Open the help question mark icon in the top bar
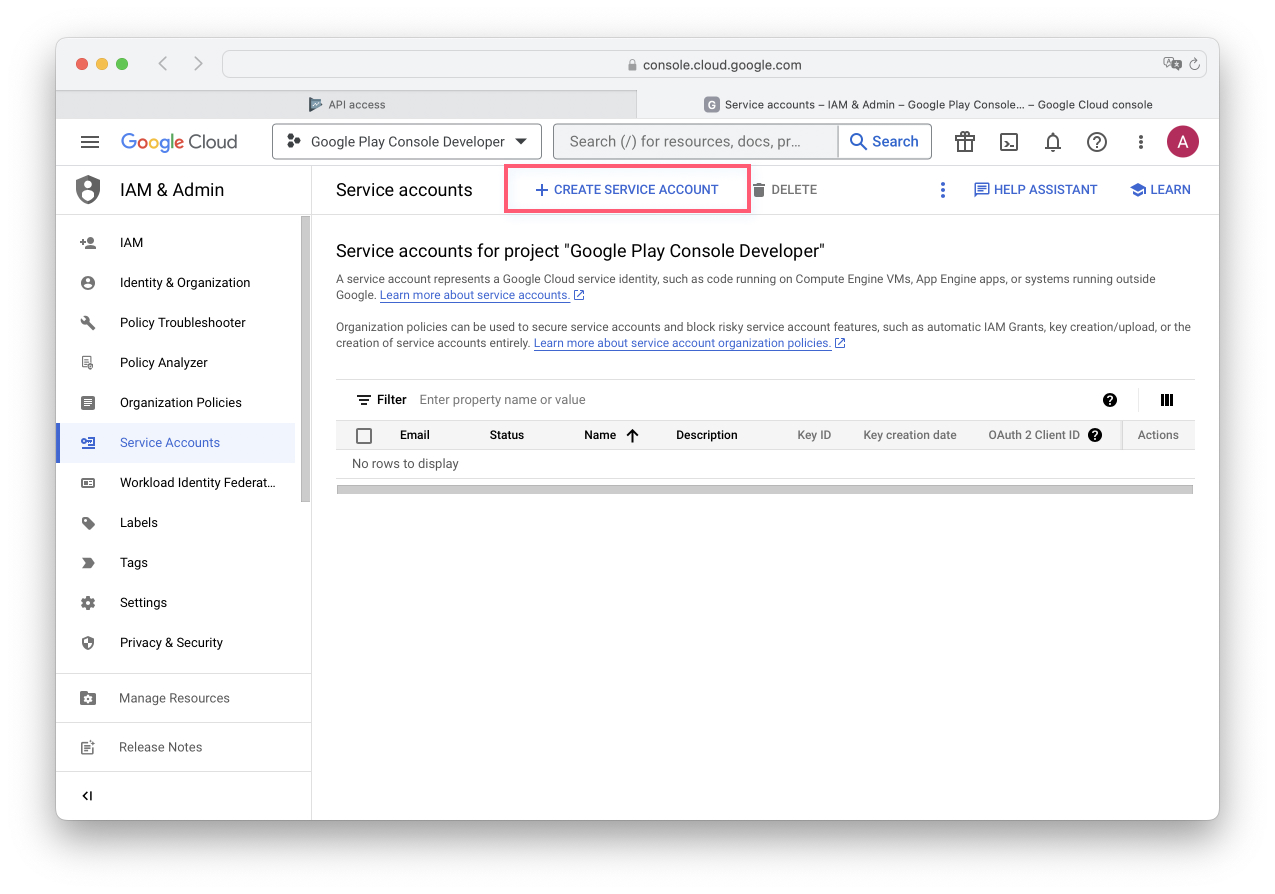1275x894 pixels. click(1097, 142)
